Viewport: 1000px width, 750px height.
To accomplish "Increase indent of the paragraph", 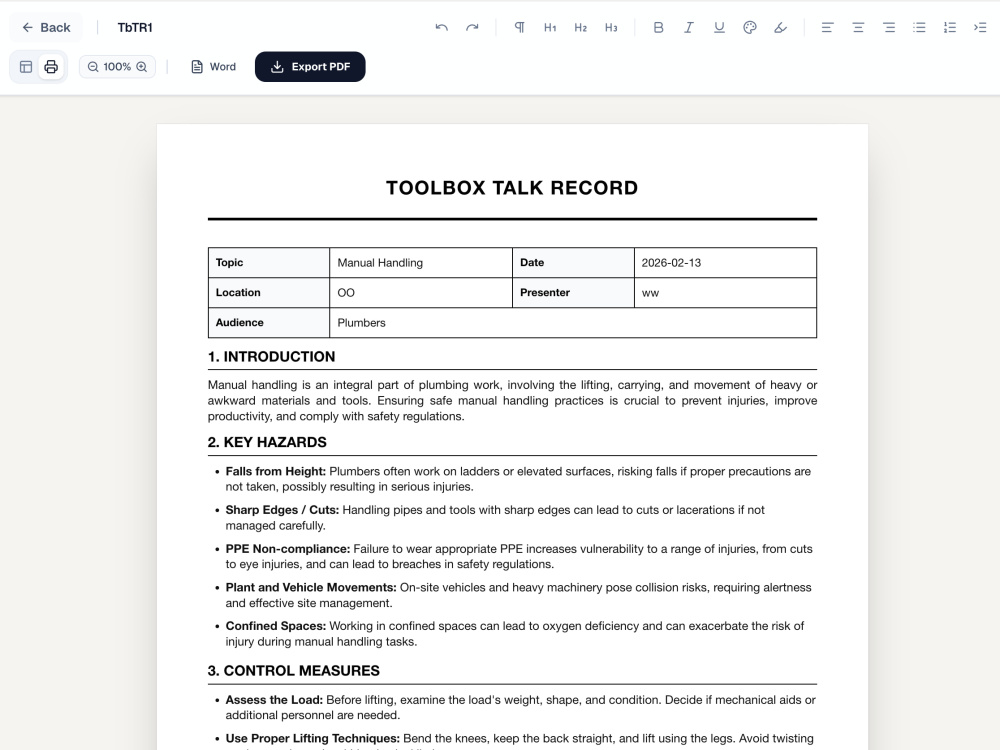I will [980, 27].
